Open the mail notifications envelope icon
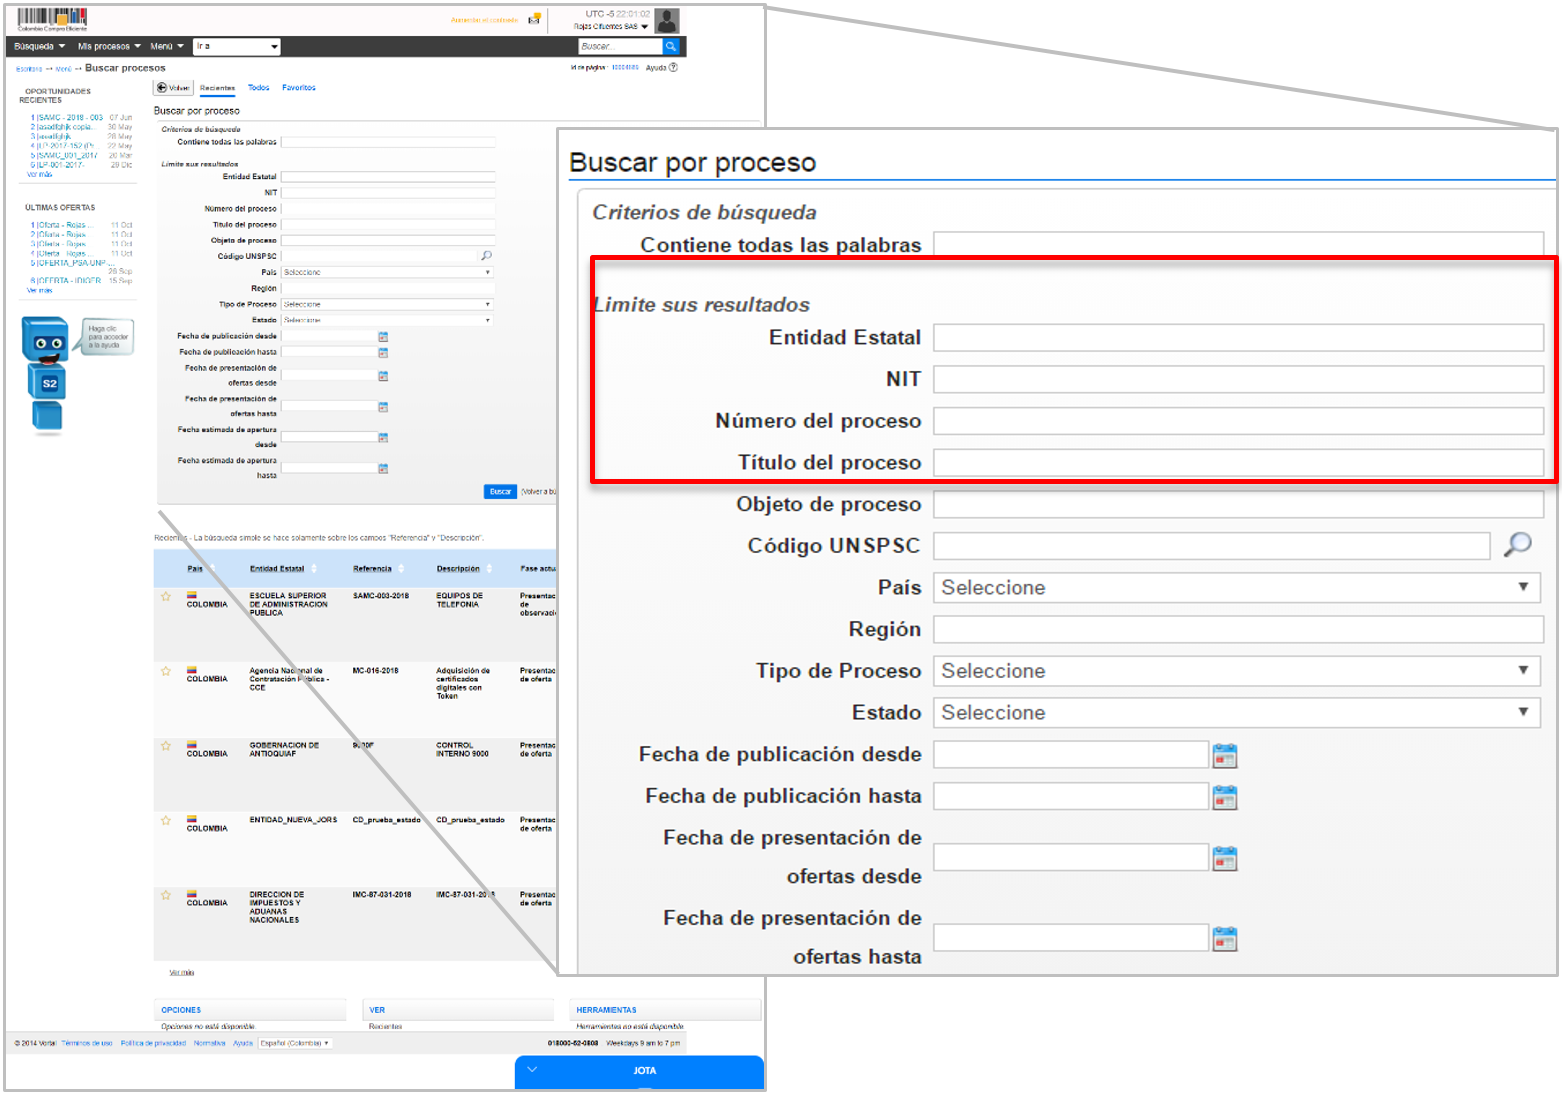Viewport: 1562px width, 1096px height. pyautogui.click(x=534, y=19)
